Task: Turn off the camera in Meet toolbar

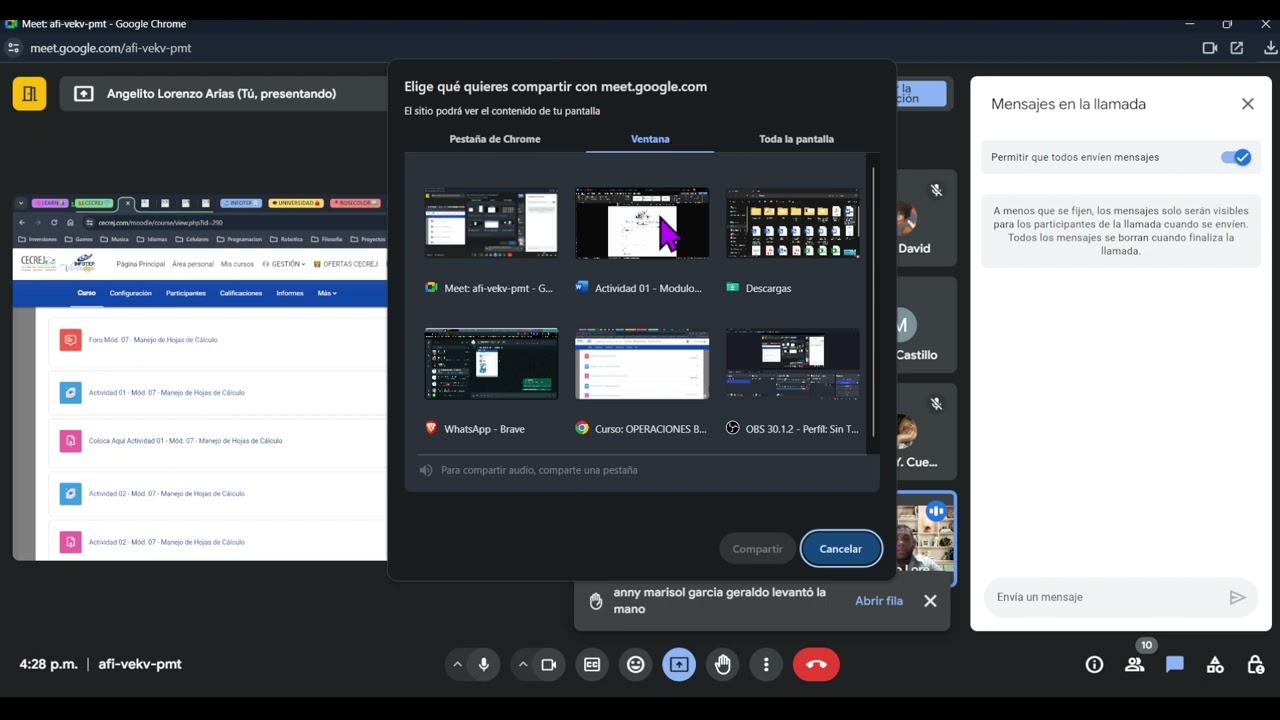Action: [x=548, y=665]
